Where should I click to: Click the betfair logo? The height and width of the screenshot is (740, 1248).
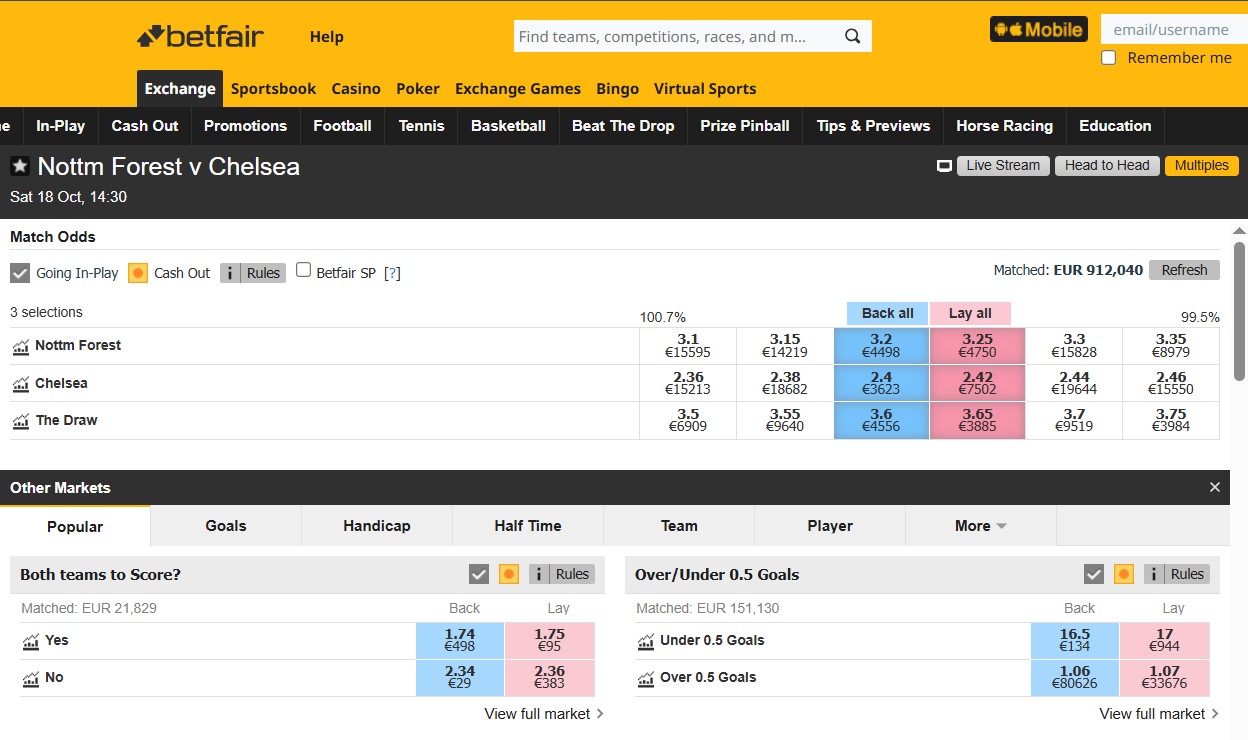pos(199,36)
